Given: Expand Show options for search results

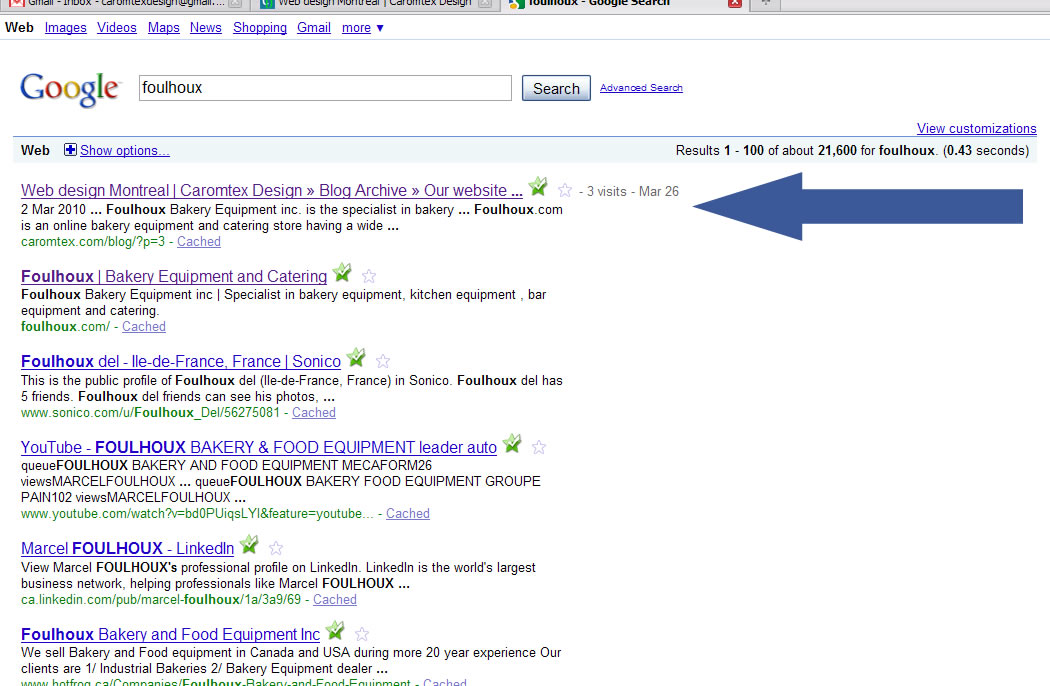Looking at the screenshot, I should click(125, 151).
